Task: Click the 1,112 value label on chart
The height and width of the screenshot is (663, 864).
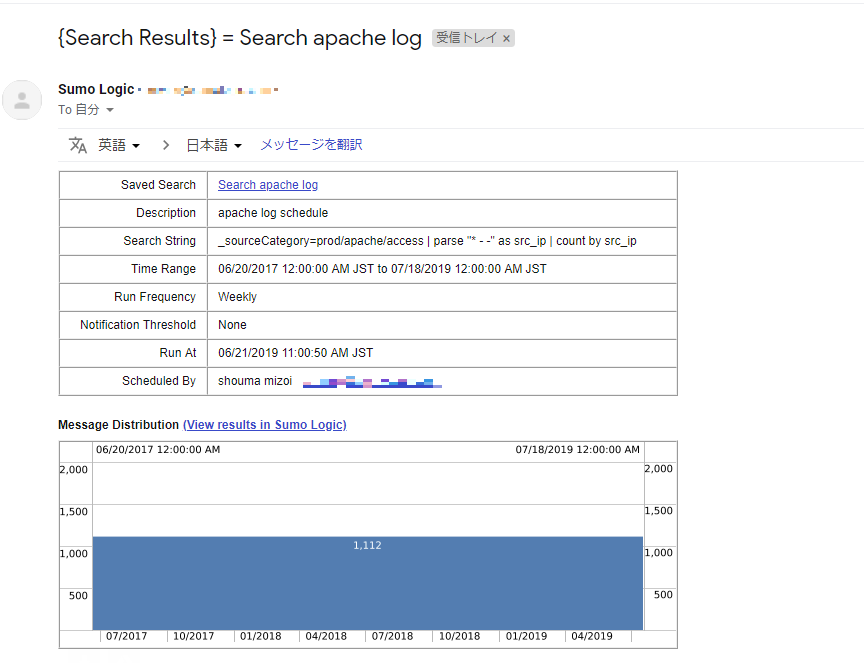Action: point(367,545)
